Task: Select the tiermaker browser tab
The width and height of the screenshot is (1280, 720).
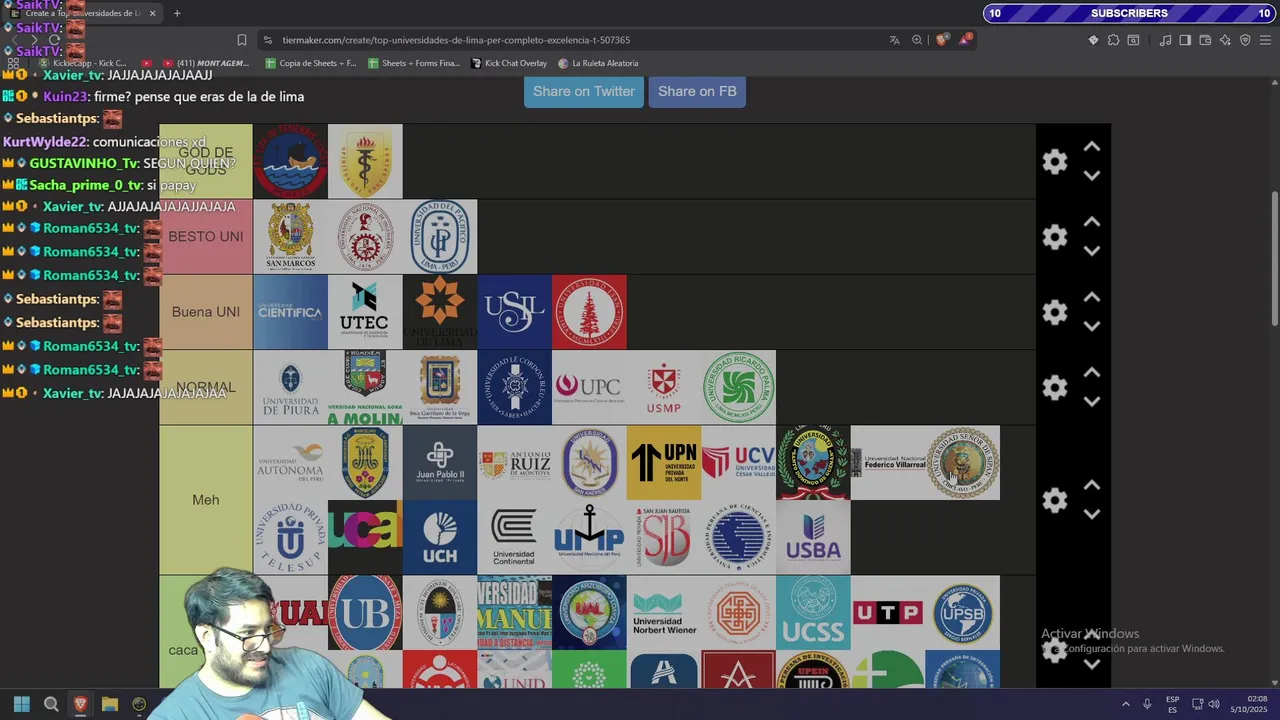Action: [x=80, y=13]
